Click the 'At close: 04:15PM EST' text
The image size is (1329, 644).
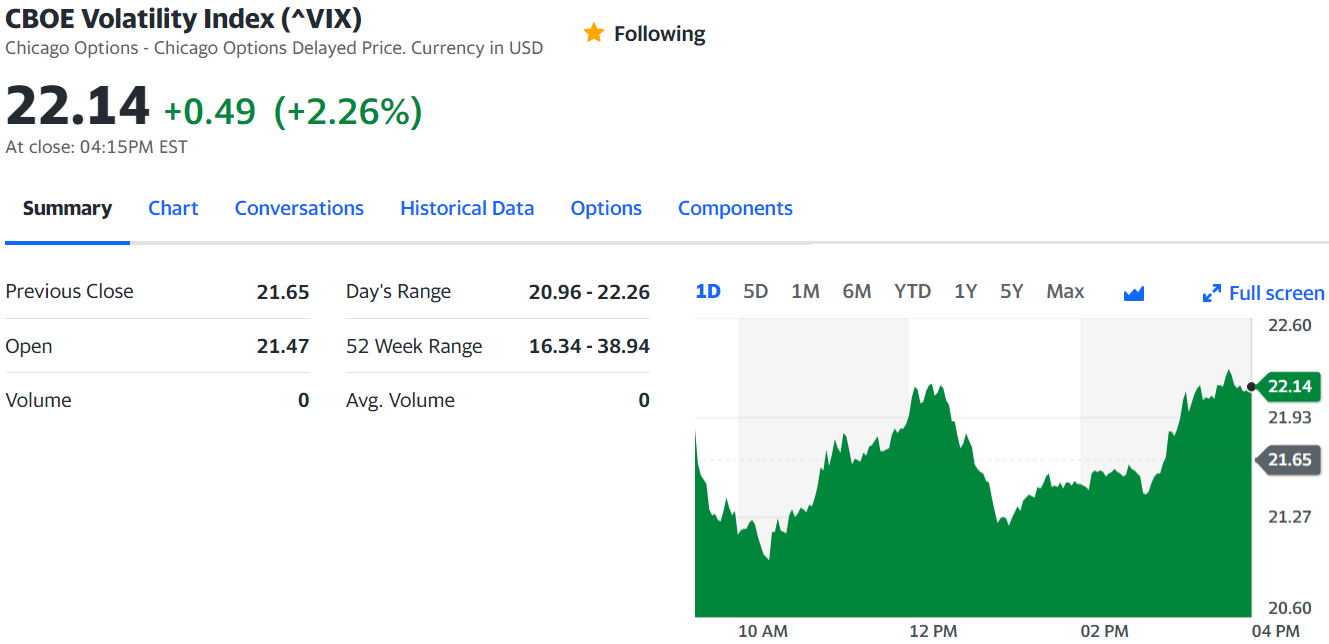click(96, 147)
